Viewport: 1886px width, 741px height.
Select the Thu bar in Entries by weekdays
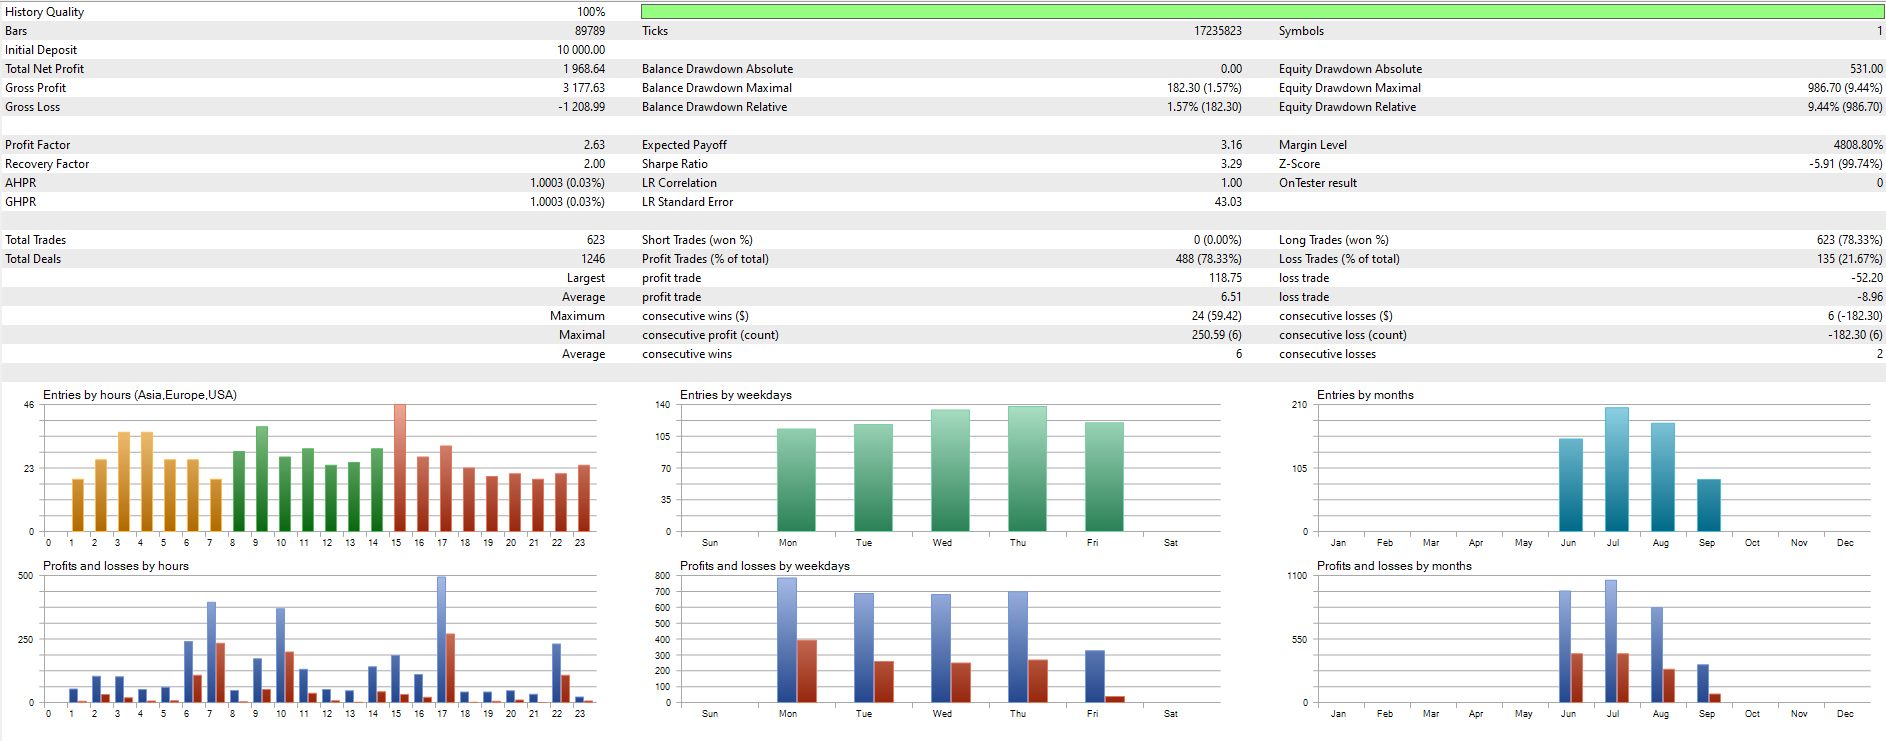pos(1027,469)
